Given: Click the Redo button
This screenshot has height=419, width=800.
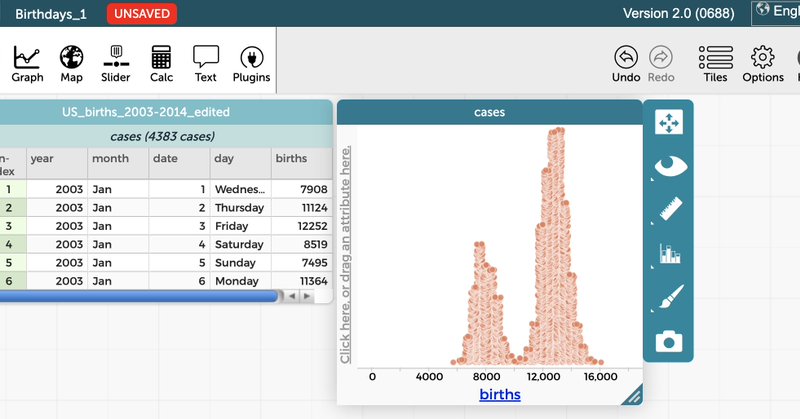Looking at the screenshot, I should click(x=661, y=64).
